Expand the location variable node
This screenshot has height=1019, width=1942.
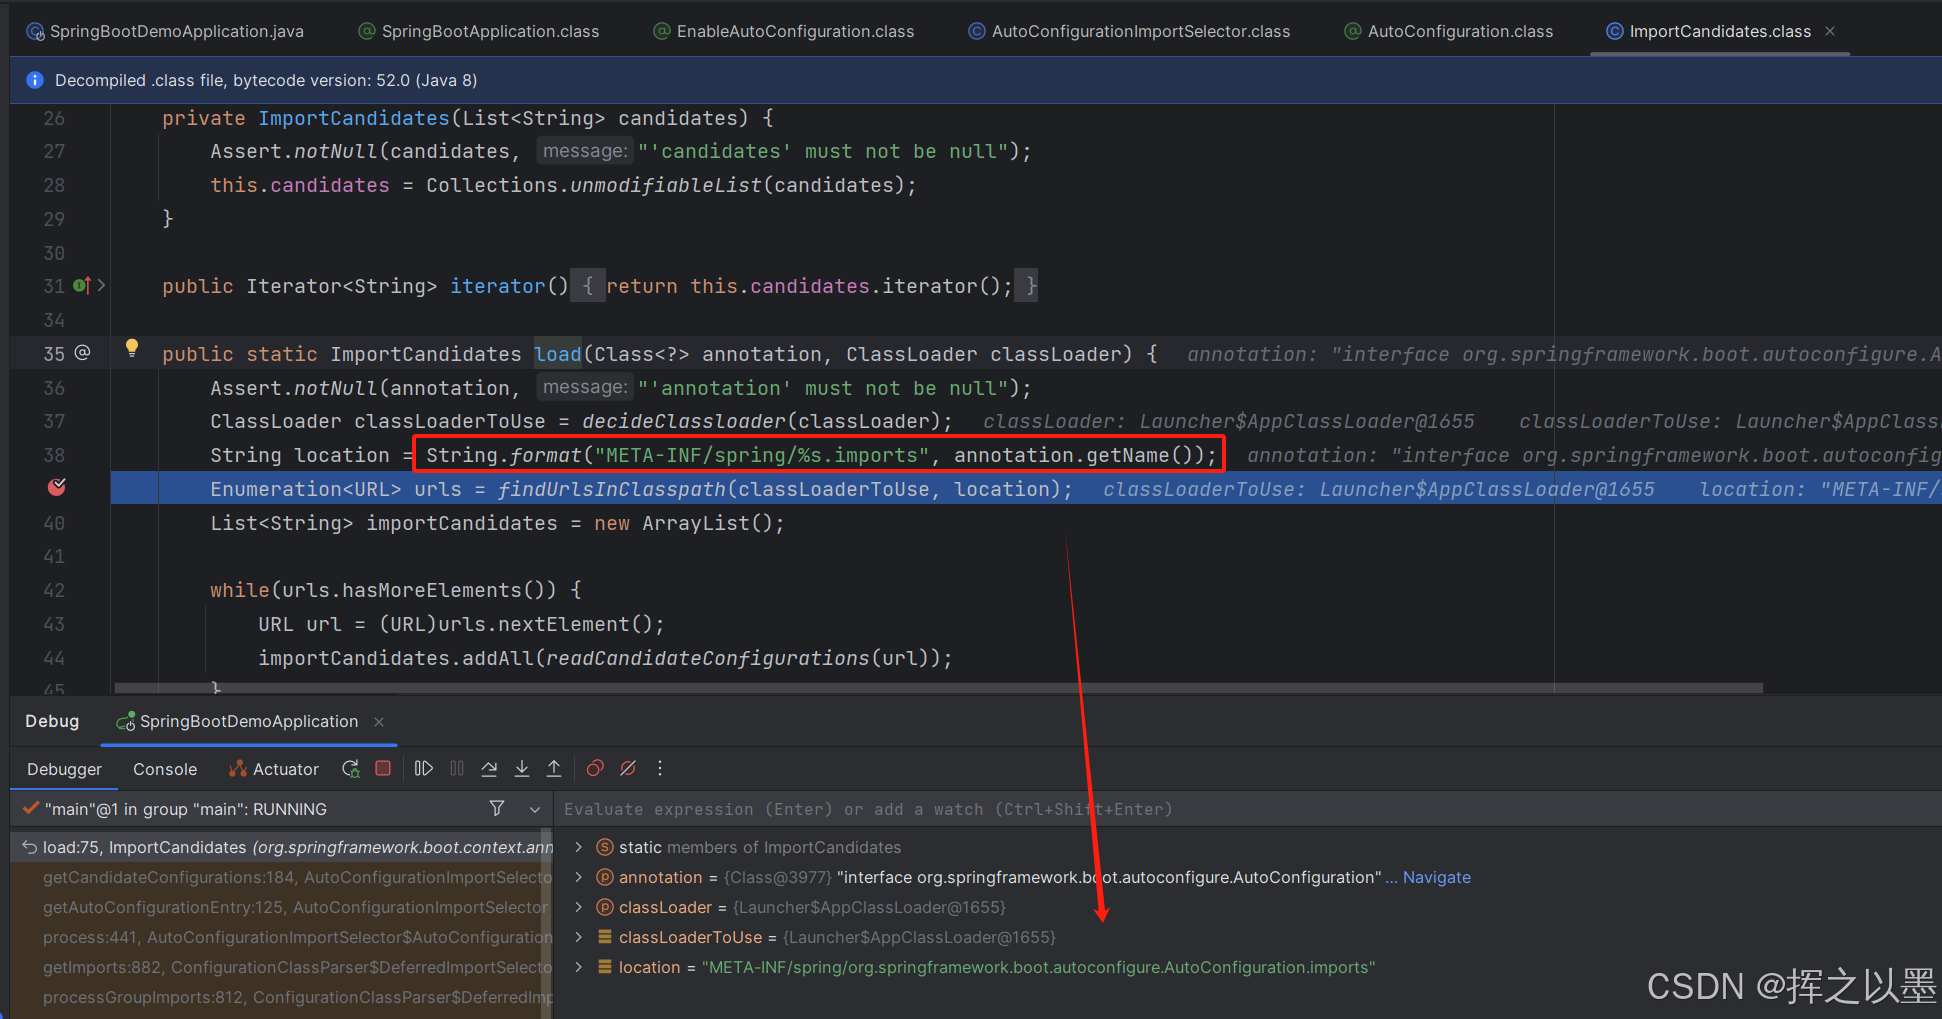point(578,967)
